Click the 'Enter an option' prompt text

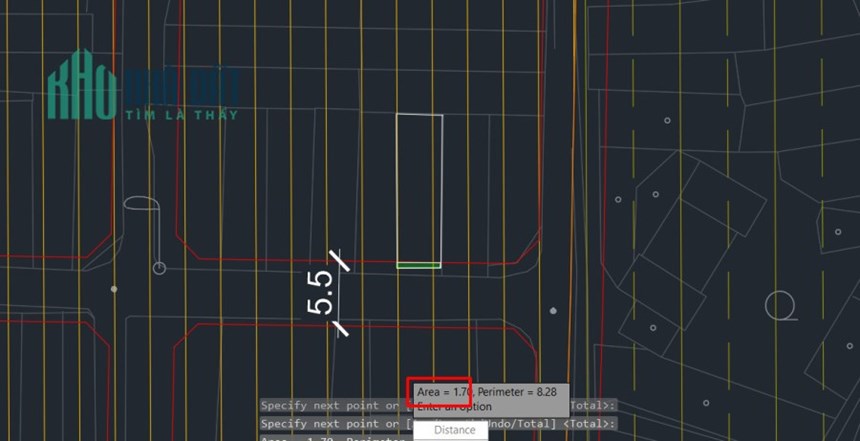[x=454, y=408]
